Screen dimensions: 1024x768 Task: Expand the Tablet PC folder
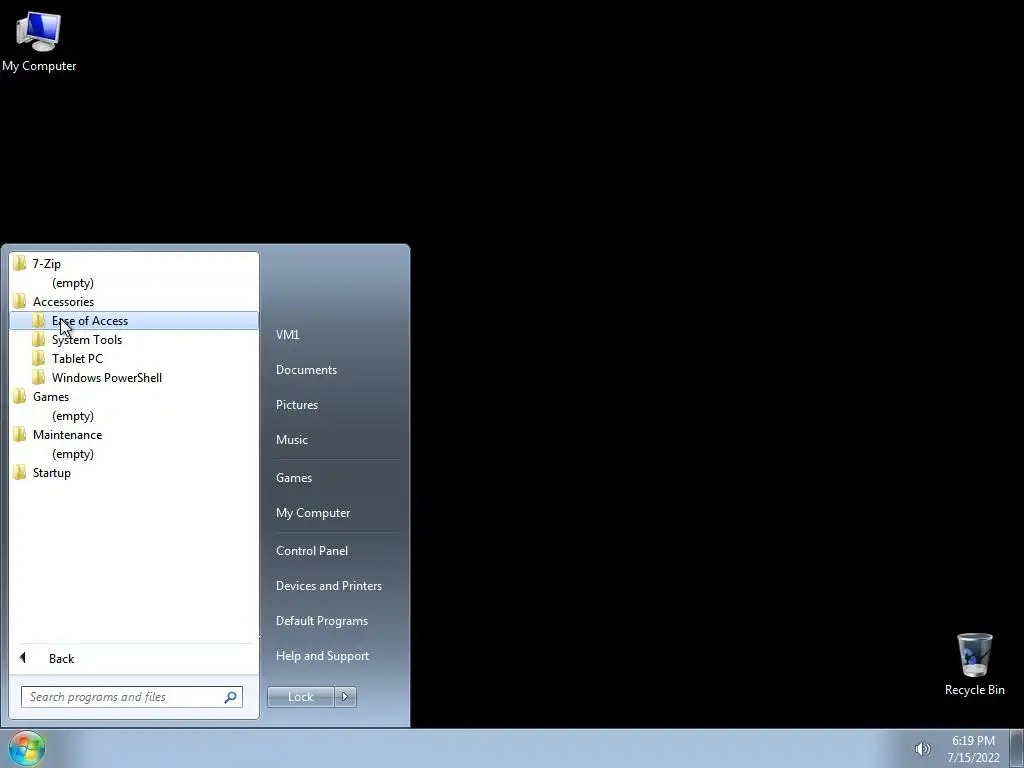point(134,358)
